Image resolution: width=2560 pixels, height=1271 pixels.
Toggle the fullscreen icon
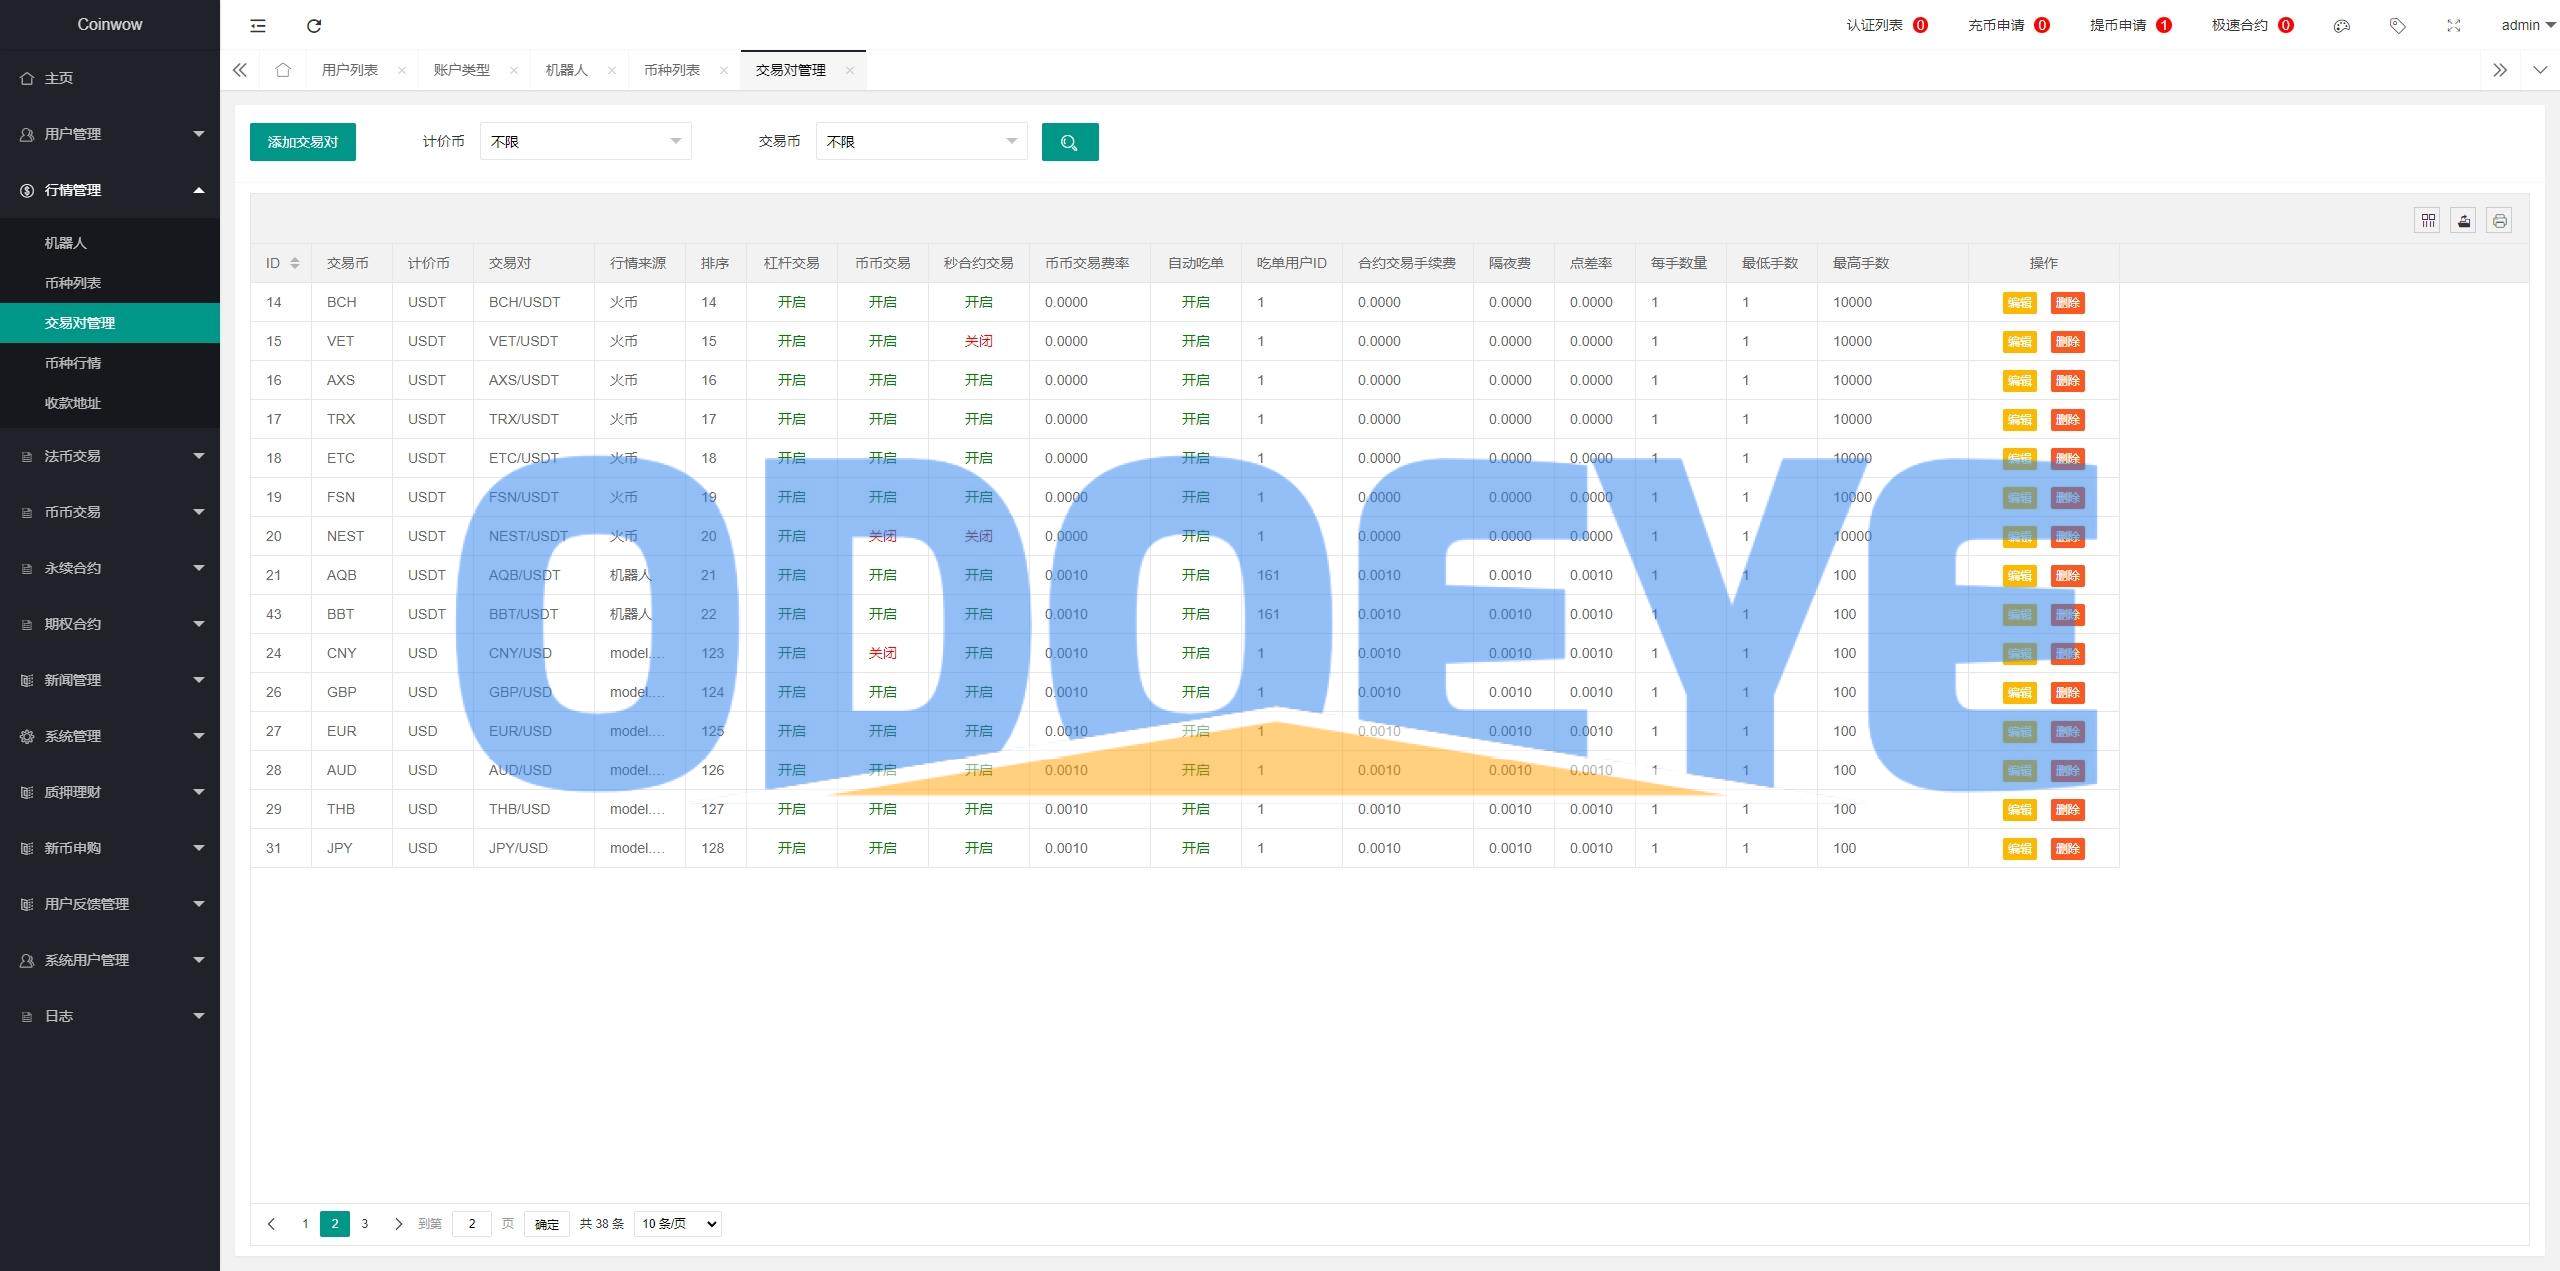pyautogui.click(x=2453, y=26)
